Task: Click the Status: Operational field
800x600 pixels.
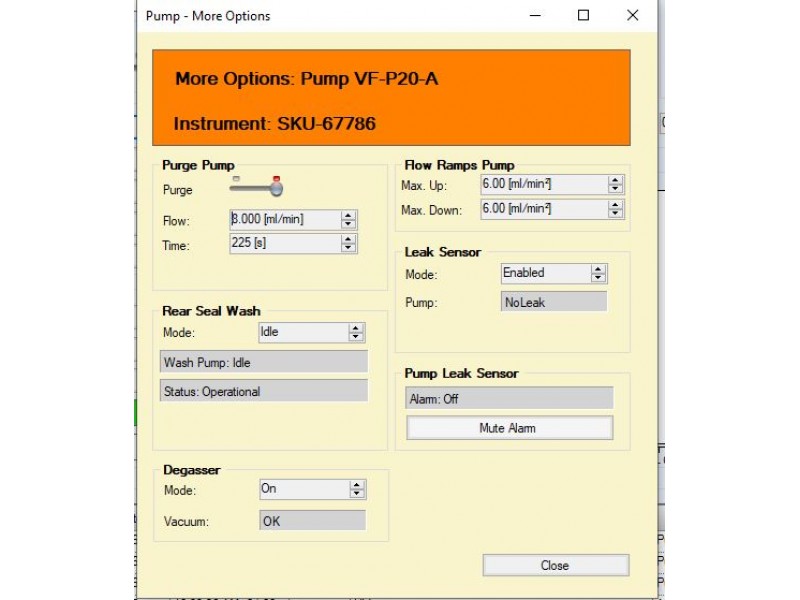Action: click(264, 391)
